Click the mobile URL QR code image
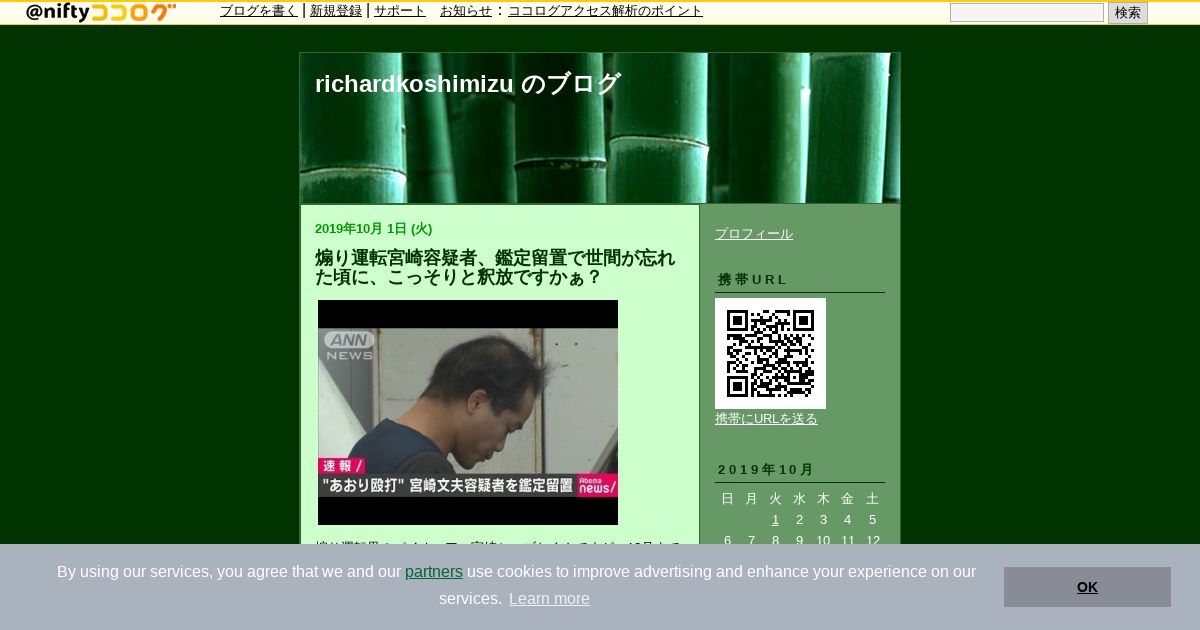 coord(770,353)
